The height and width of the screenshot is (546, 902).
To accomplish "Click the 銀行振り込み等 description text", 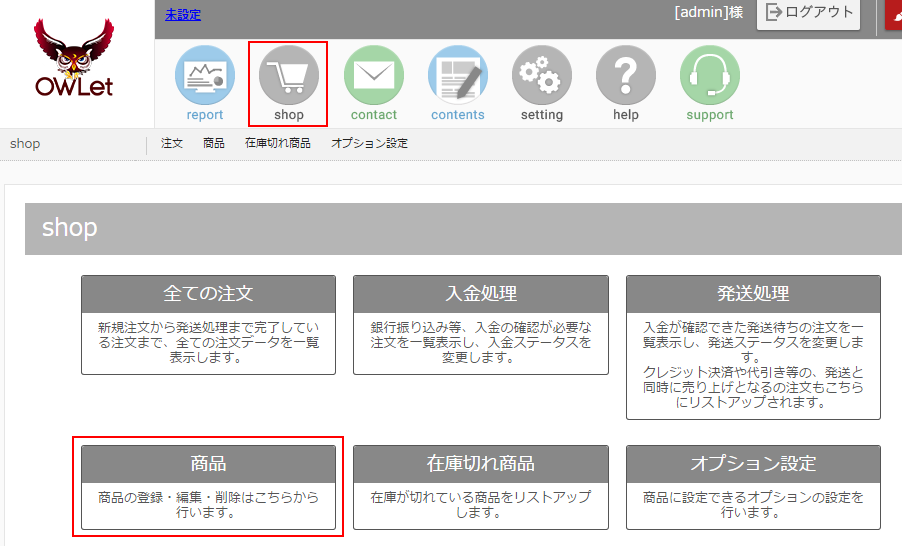I will point(481,342).
